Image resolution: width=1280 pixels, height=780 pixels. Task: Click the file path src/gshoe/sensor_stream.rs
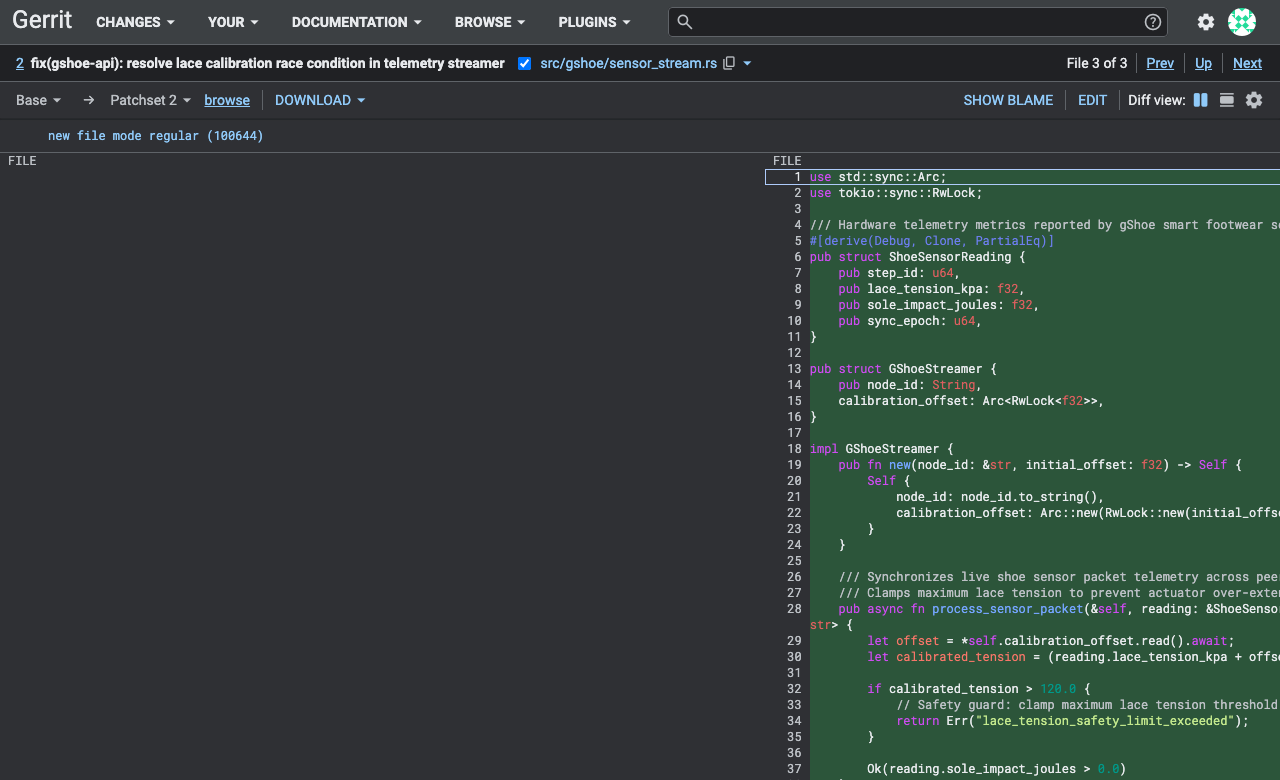coord(628,63)
